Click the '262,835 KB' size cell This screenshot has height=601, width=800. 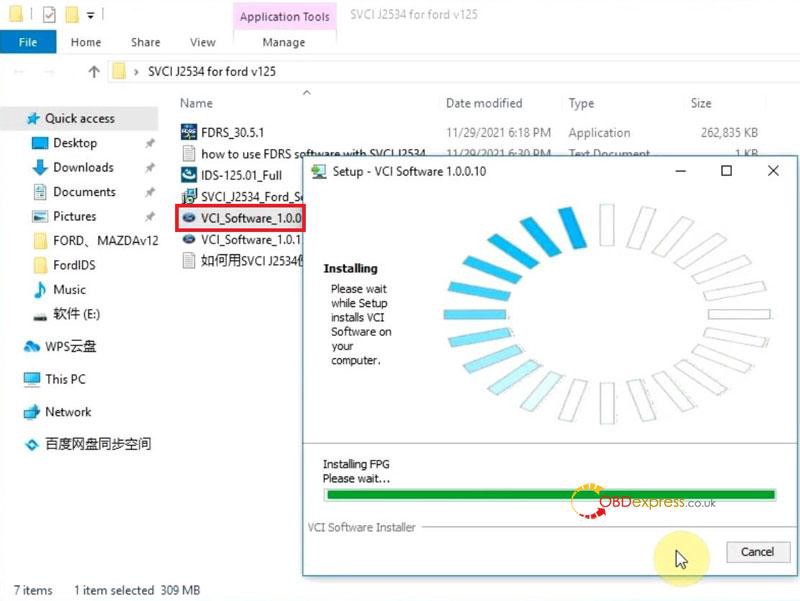point(729,133)
